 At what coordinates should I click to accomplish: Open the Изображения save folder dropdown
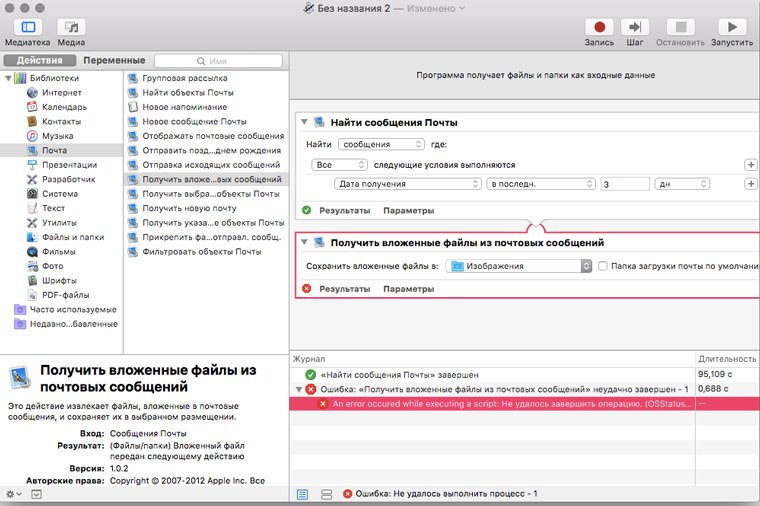click(x=520, y=266)
